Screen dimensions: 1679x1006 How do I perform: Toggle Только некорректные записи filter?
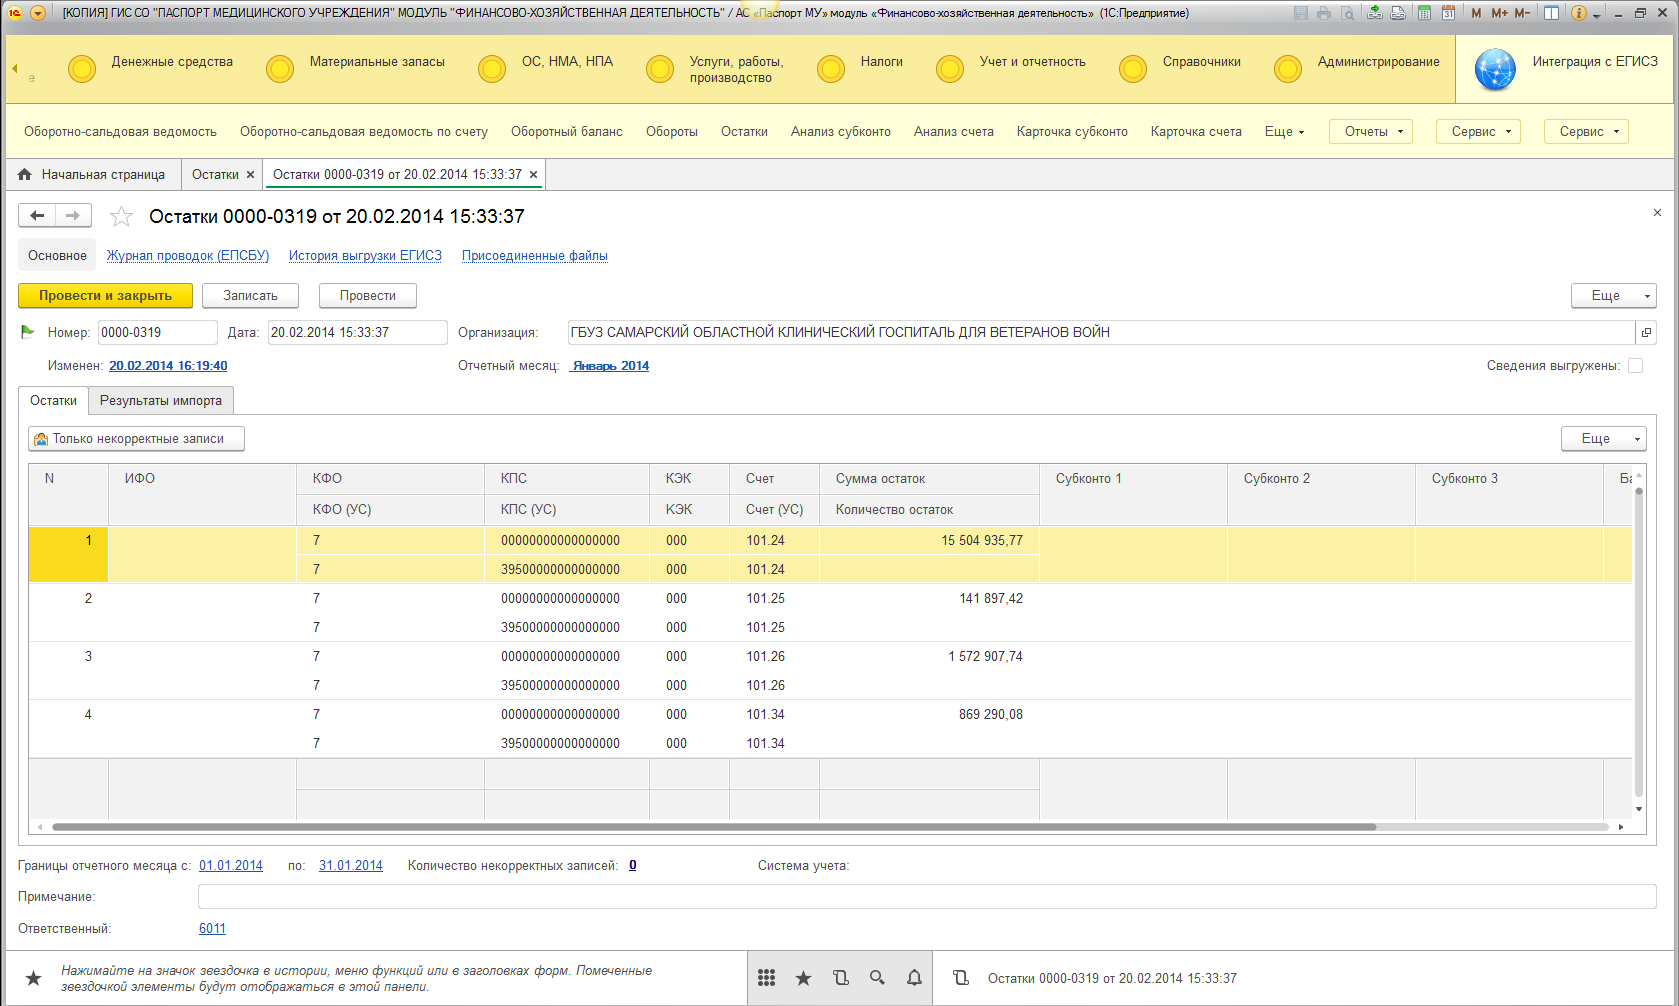(136, 439)
